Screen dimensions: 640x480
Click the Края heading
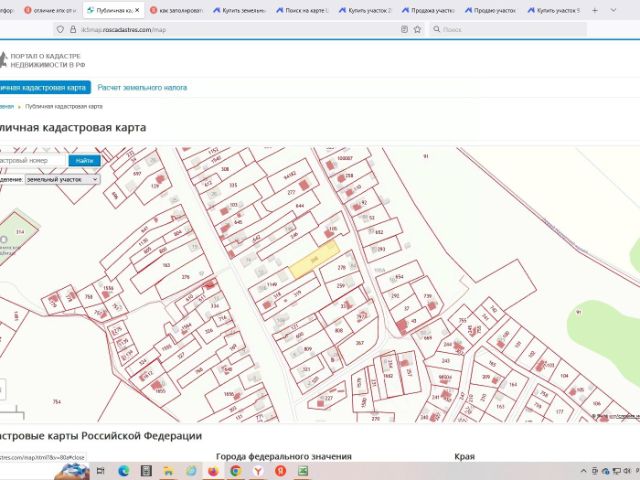(464, 456)
